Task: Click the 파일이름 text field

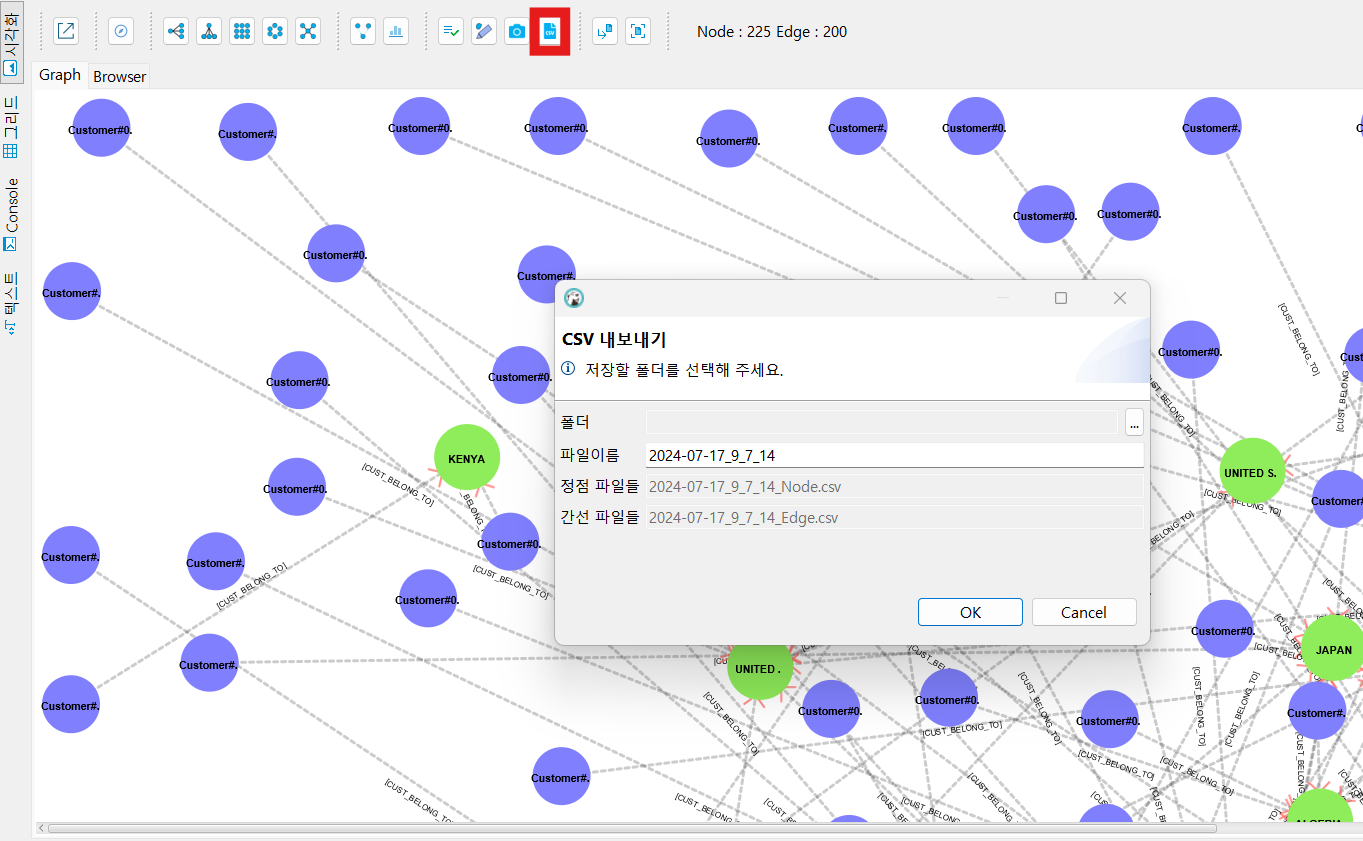Action: (x=894, y=455)
